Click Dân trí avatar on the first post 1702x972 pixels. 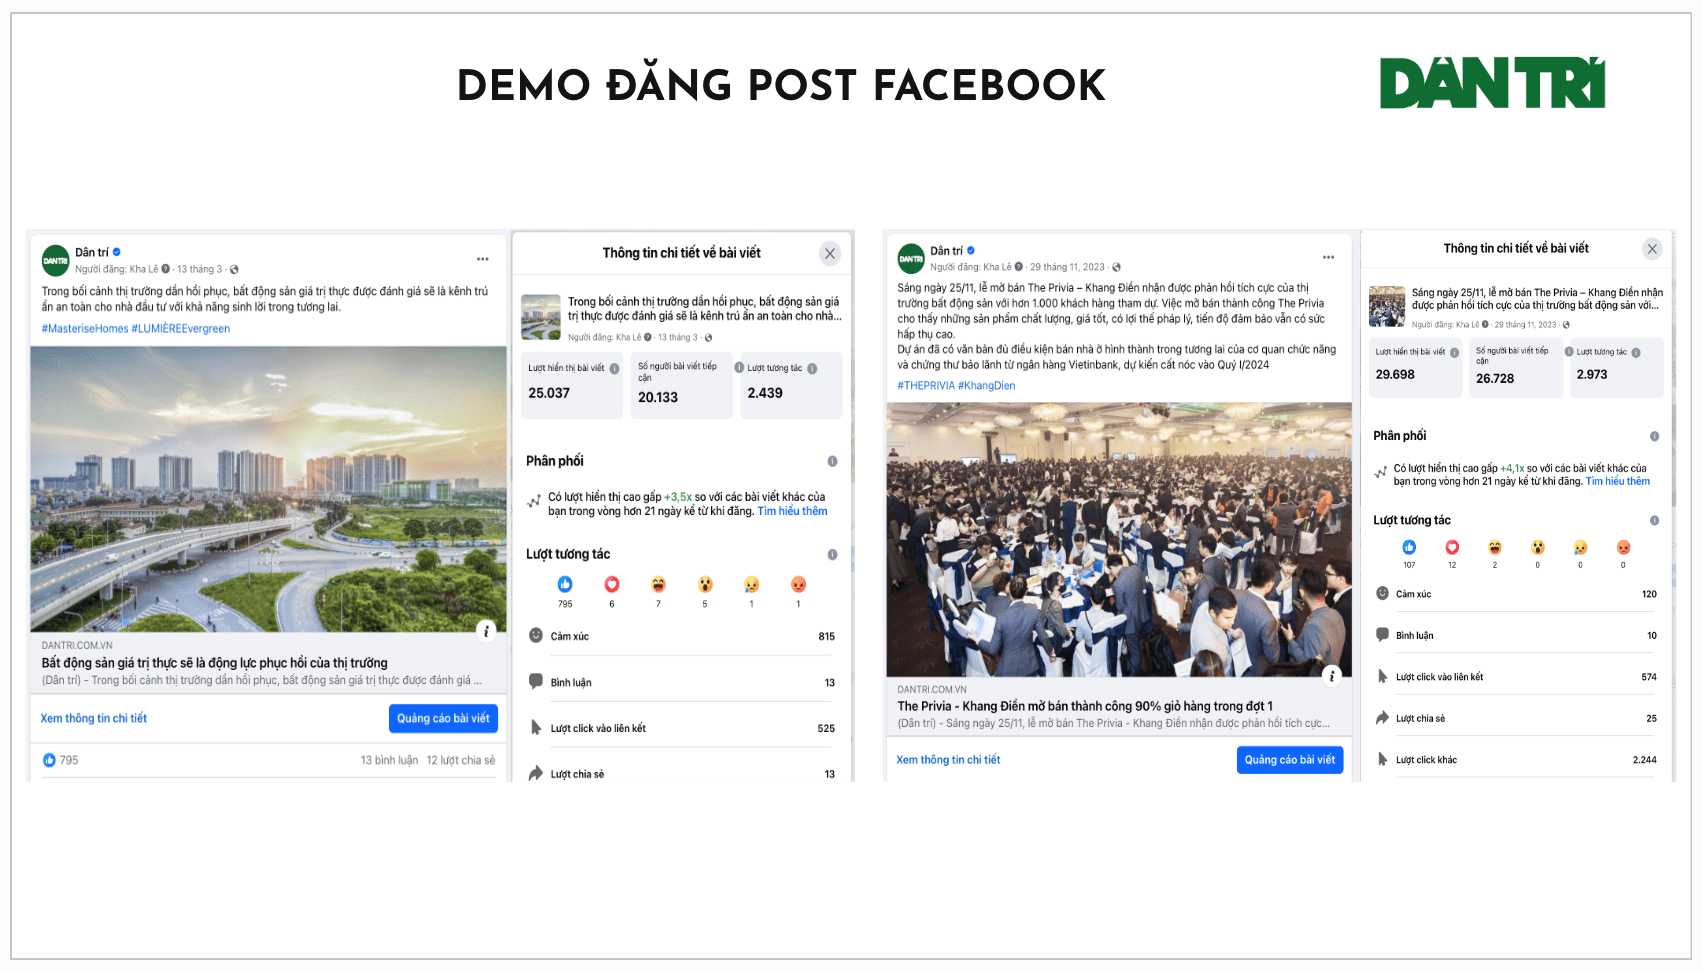56,260
